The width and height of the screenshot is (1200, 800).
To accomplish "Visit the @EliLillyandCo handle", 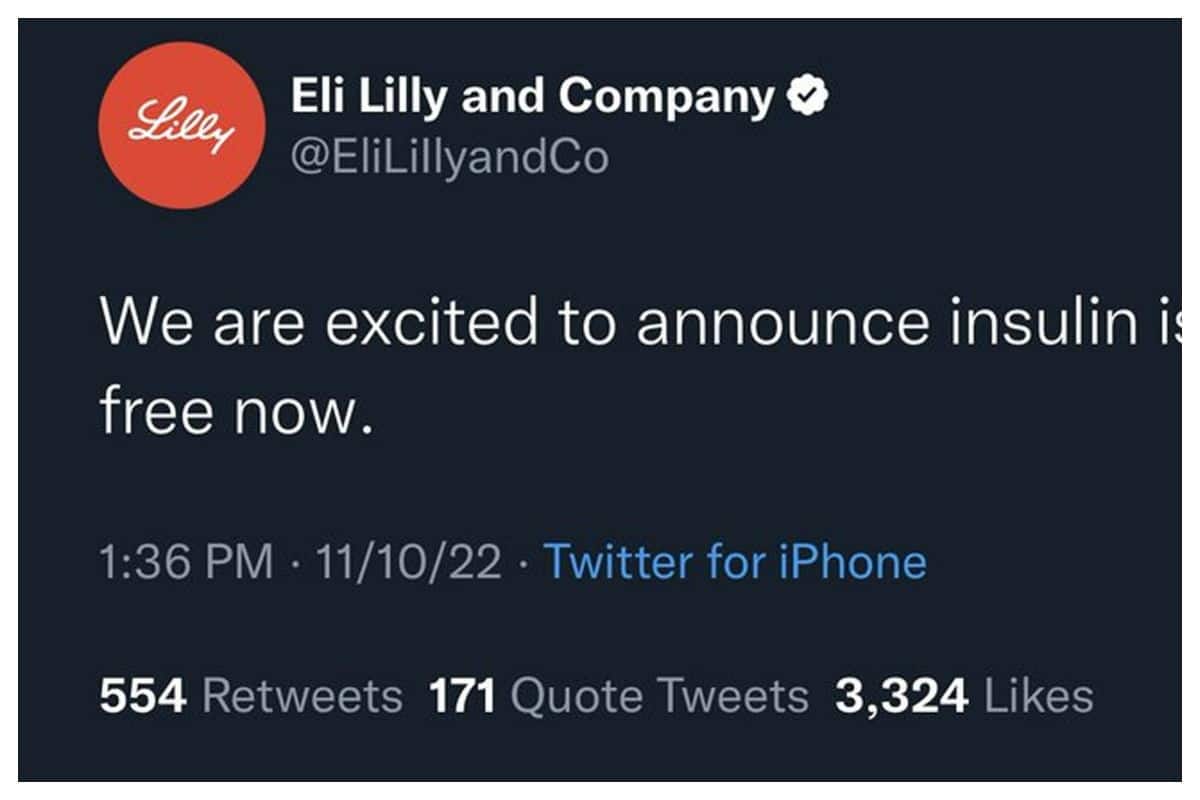I will coord(450,156).
